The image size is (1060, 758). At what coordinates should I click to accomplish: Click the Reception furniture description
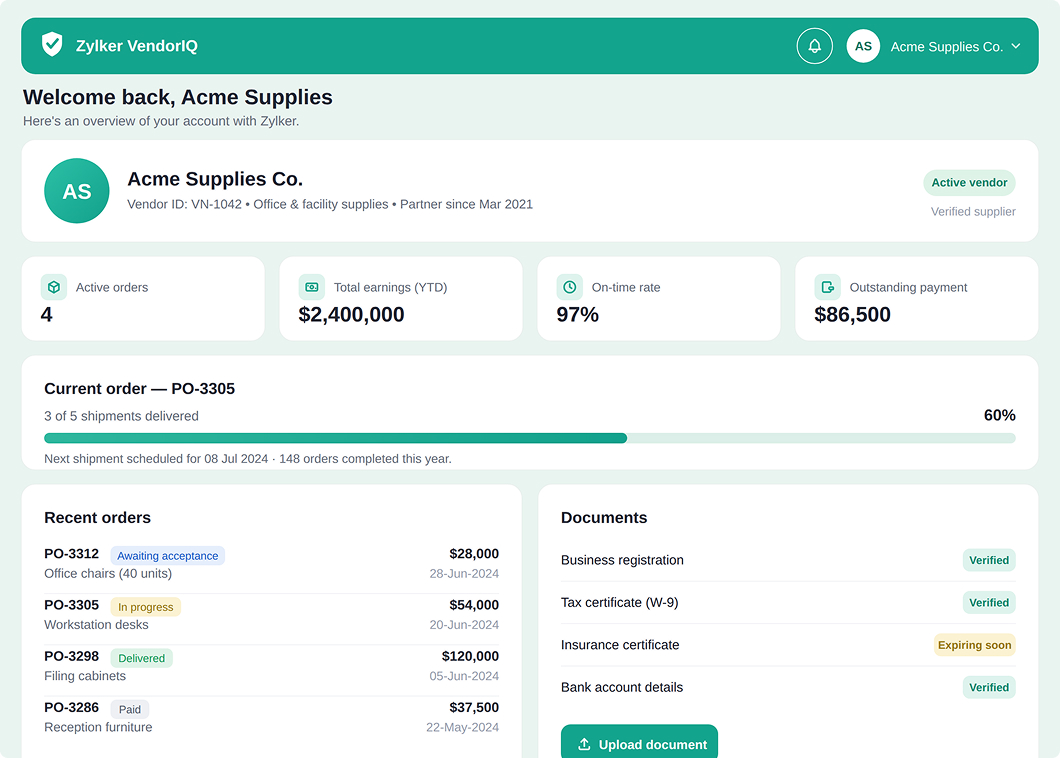[x=98, y=728]
